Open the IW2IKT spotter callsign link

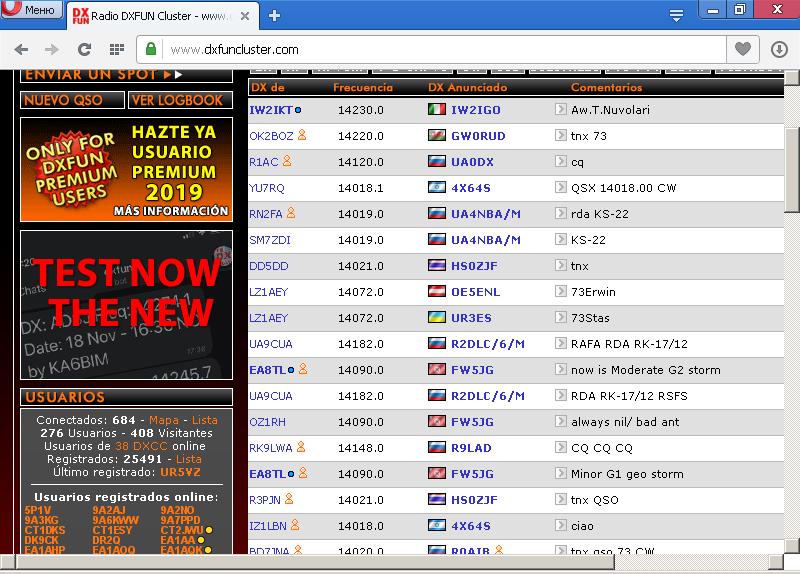[x=271, y=110]
